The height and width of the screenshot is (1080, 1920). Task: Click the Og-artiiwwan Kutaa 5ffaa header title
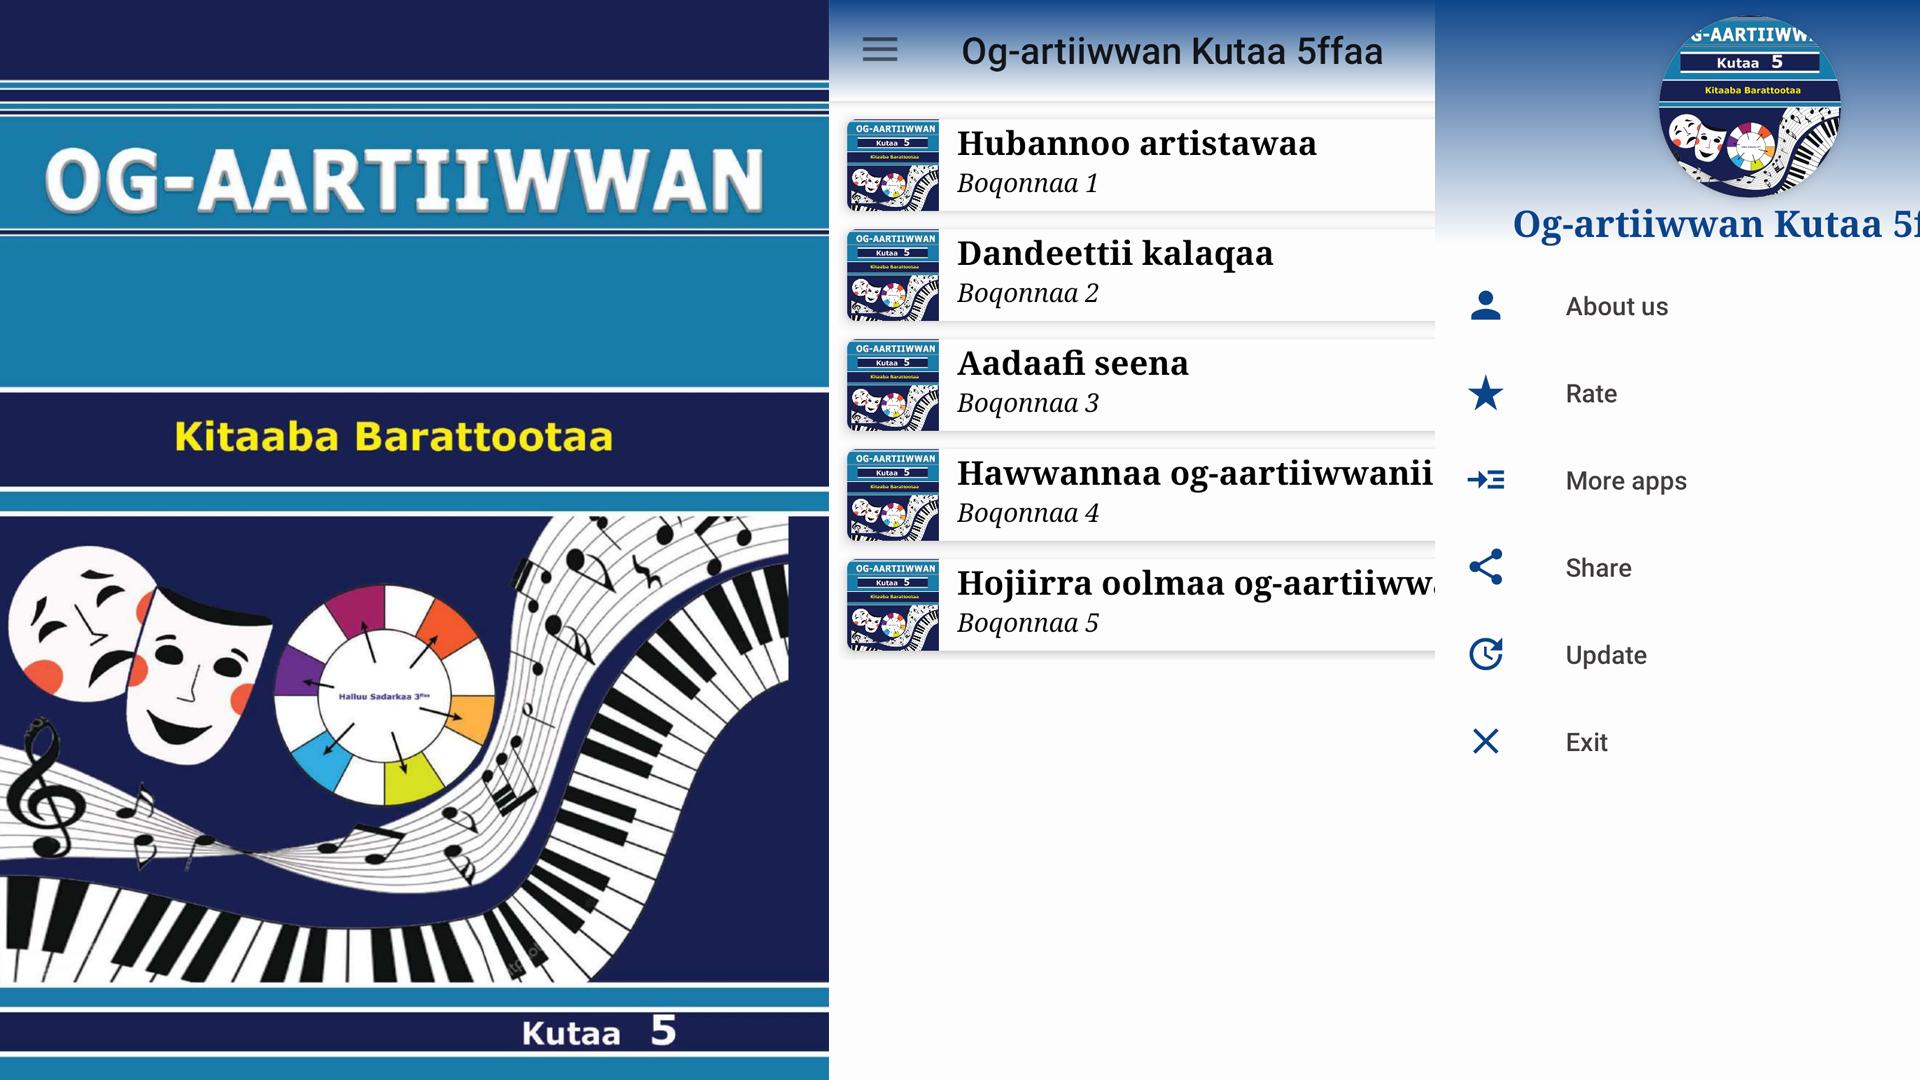click(1172, 51)
